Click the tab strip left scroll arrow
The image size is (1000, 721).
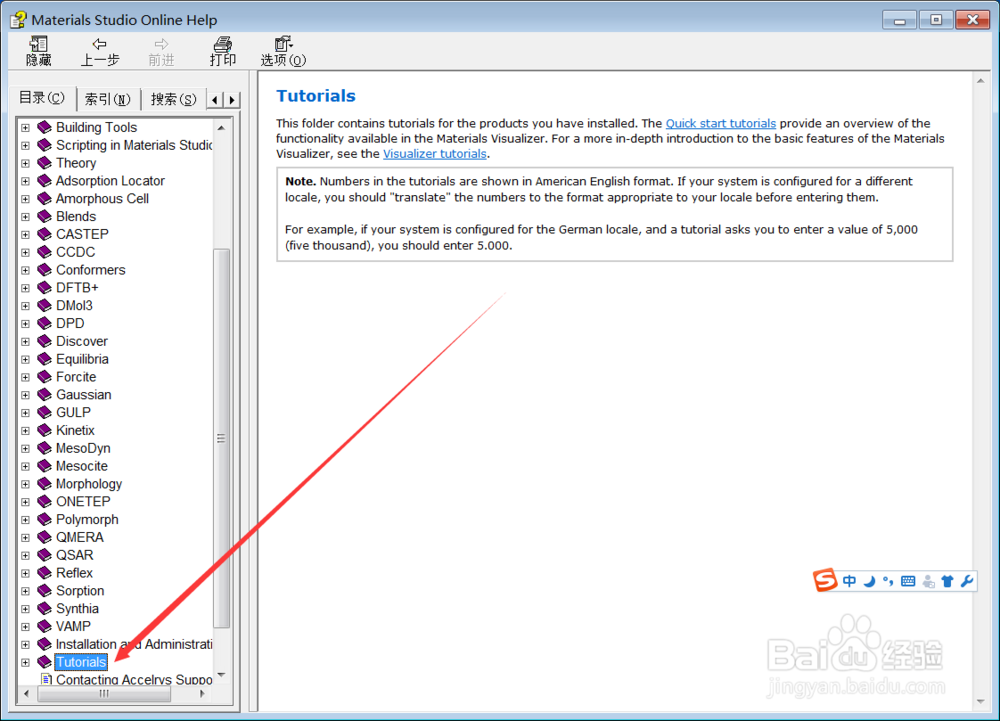[x=216, y=100]
